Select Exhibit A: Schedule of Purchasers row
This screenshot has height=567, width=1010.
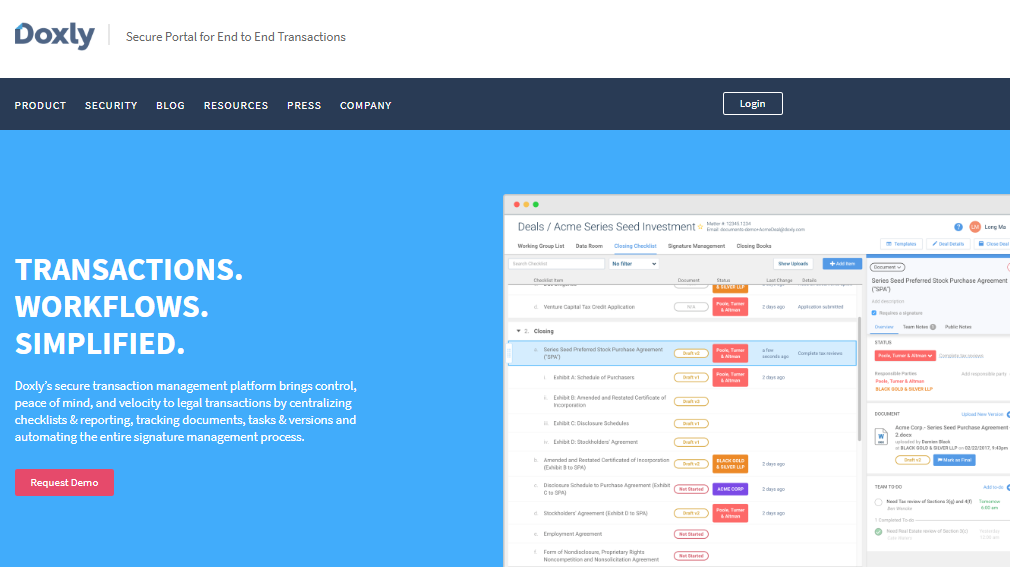click(x=683, y=378)
